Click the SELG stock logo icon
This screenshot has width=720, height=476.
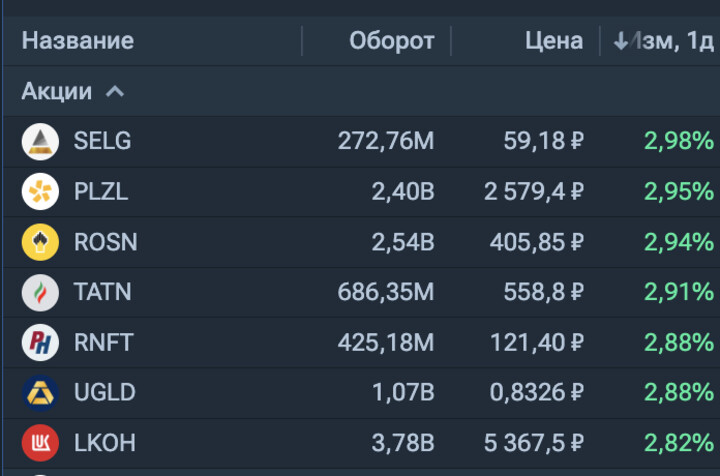pyautogui.click(x=40, y=141)
